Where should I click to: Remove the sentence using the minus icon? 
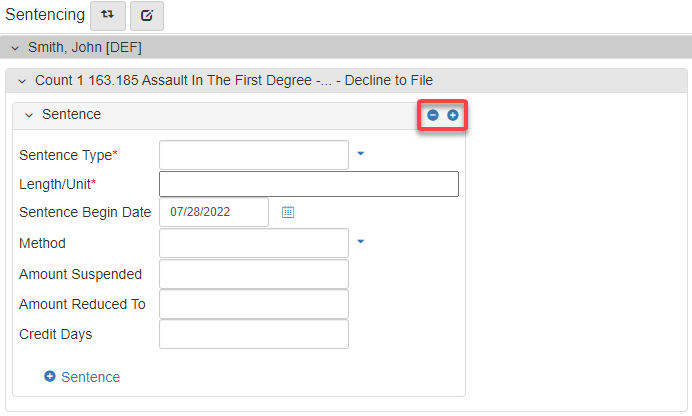click(433, 115)
